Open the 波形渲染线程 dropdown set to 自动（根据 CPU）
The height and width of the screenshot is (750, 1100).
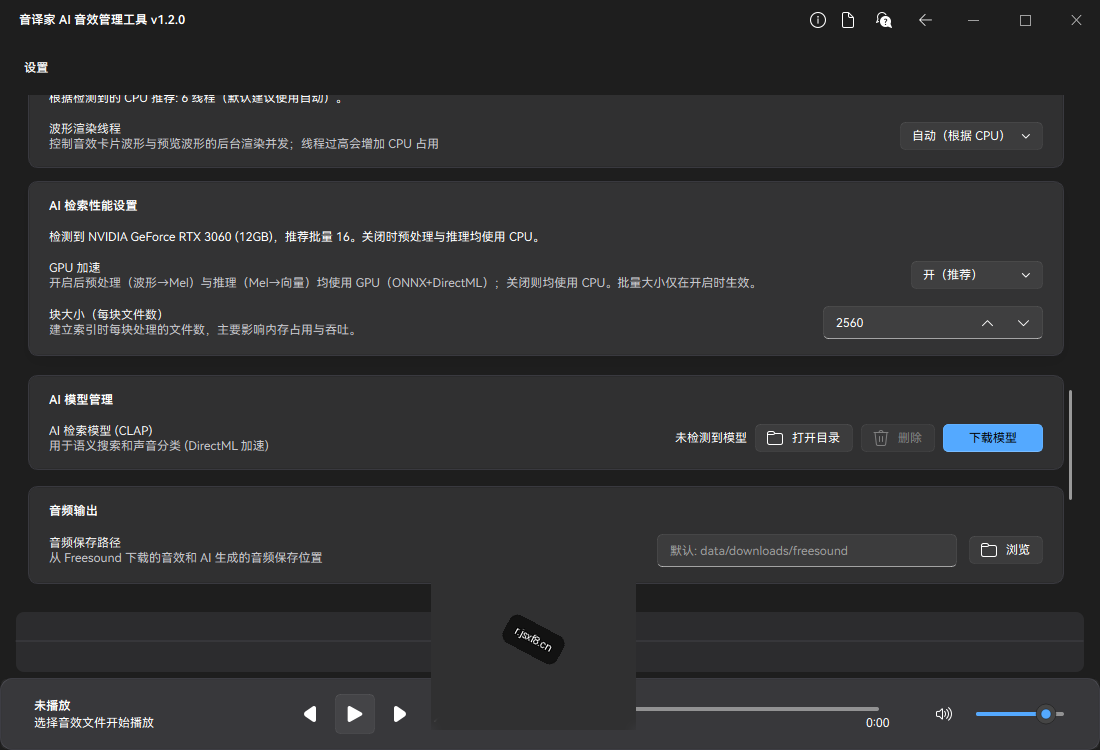pyautogui.click(x=971, y=136)
